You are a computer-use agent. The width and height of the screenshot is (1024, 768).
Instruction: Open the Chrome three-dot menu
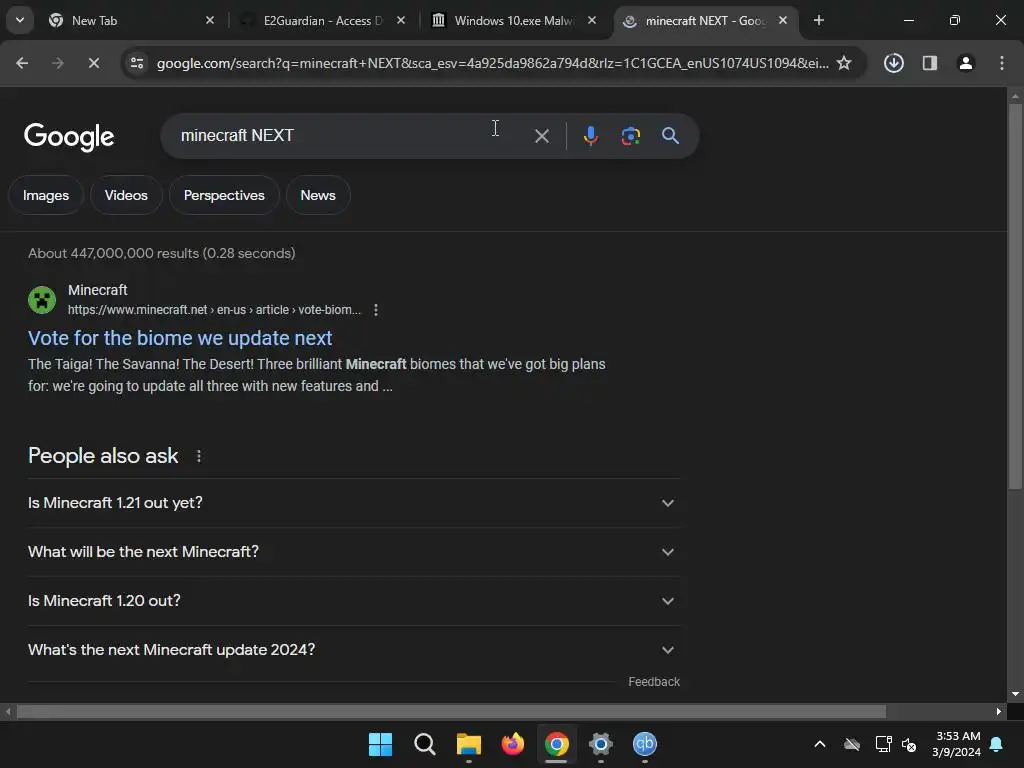[1002, 63]
